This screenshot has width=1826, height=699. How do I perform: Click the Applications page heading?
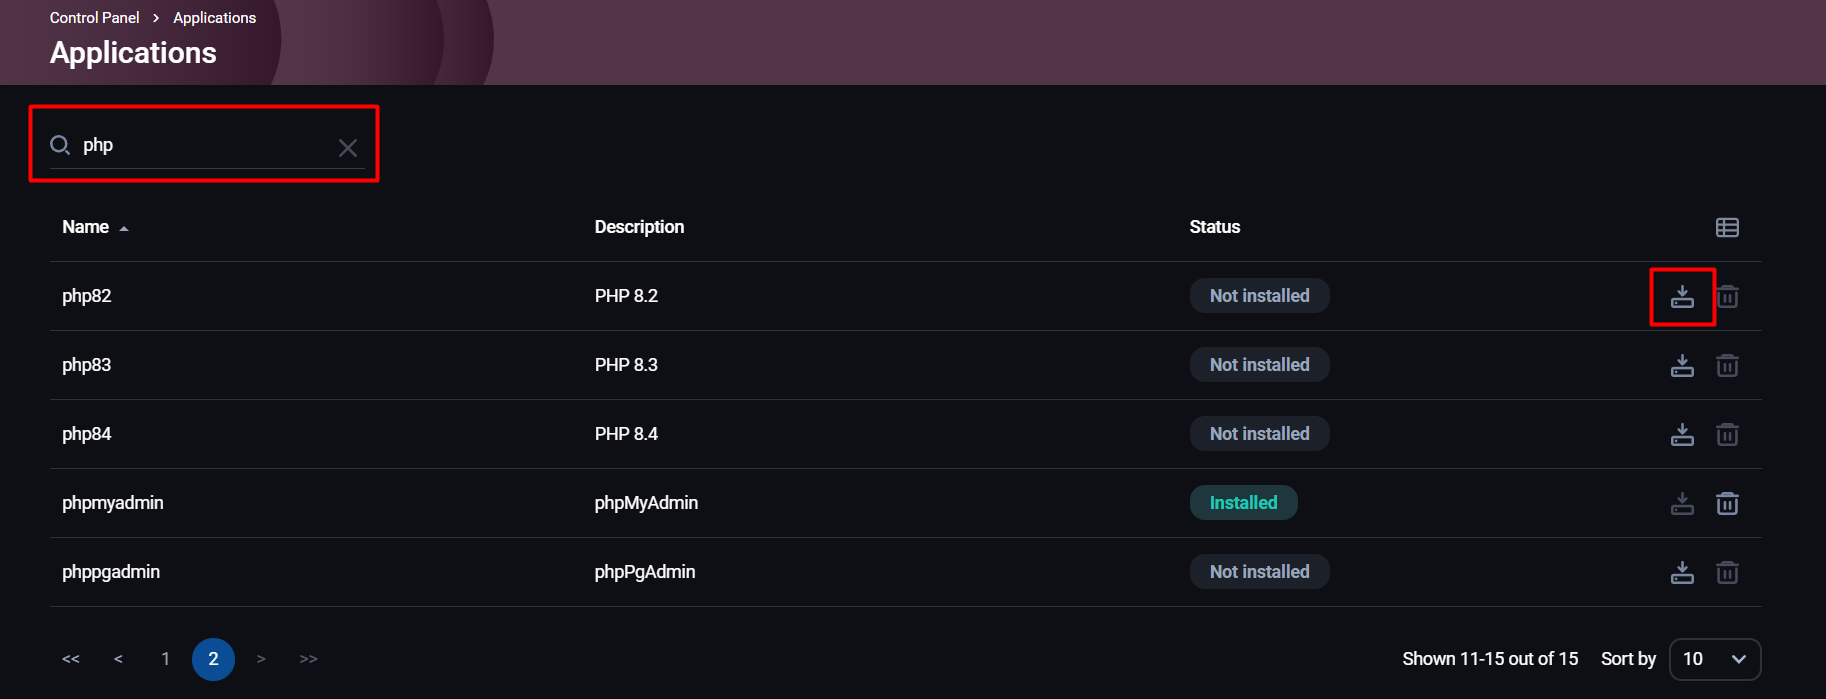133,53
